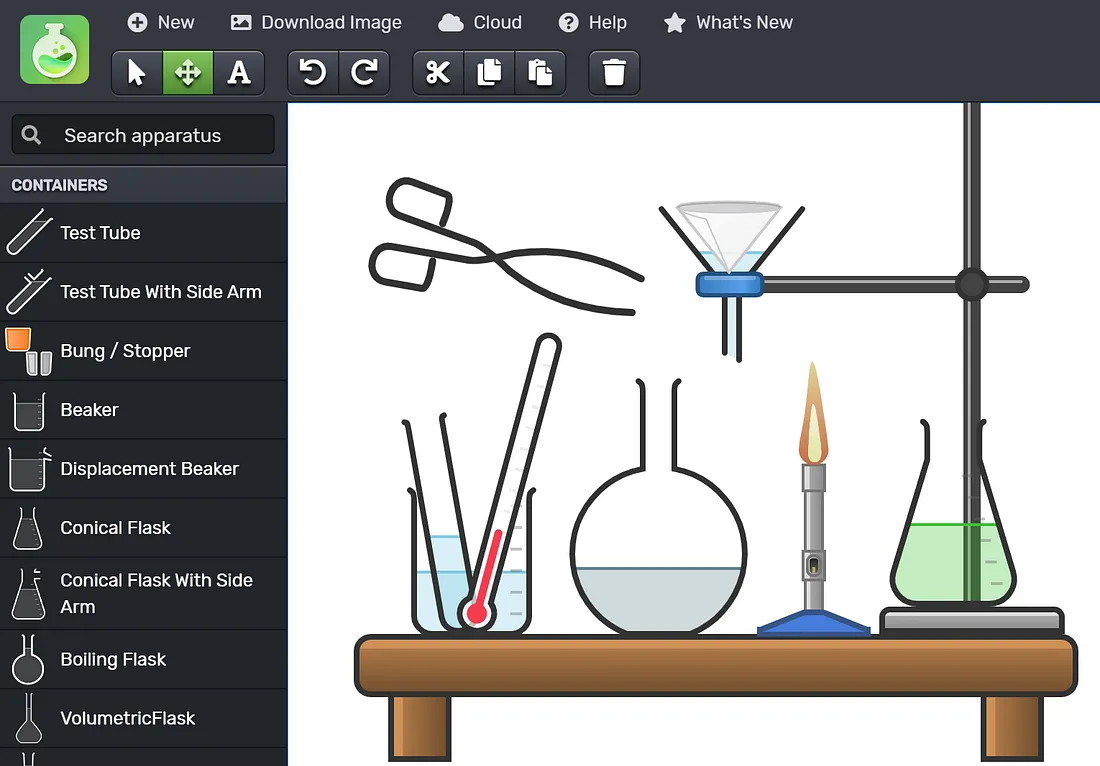Select the wooden bench on canvas

716,665
